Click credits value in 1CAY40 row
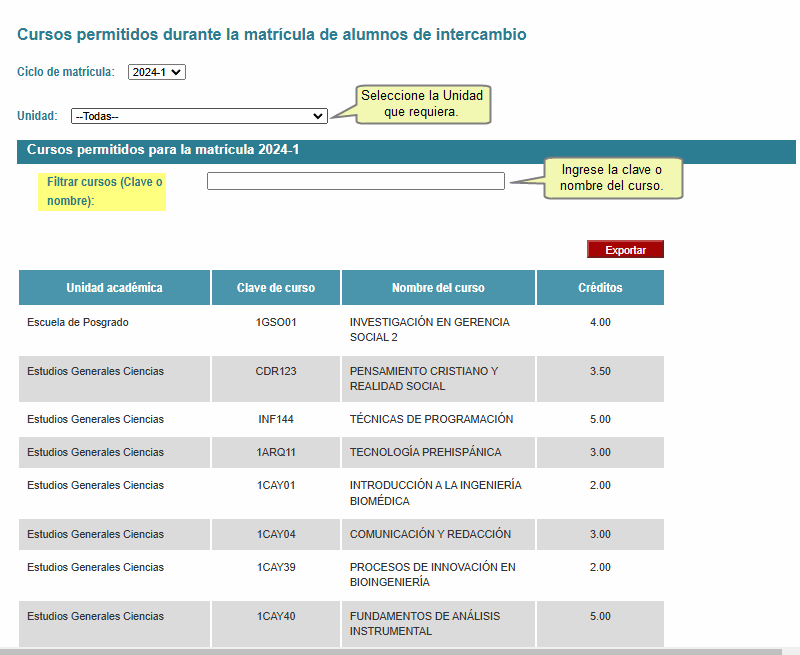 point(600,616)
